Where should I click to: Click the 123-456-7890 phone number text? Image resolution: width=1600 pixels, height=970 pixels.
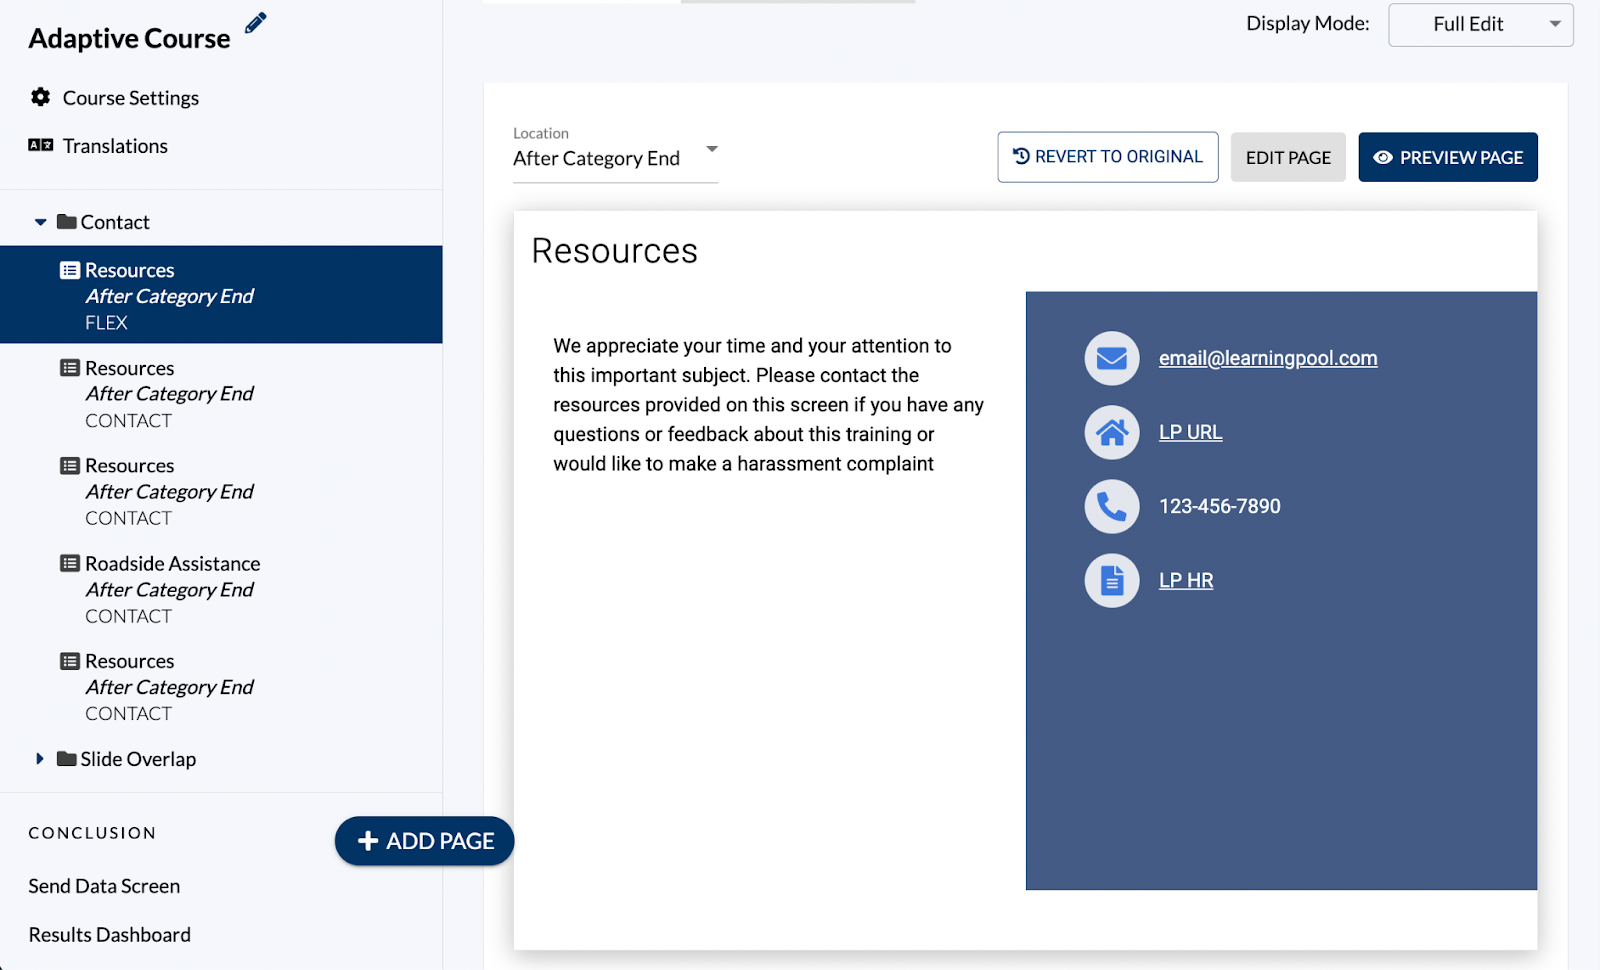(x=1220, y=506)
